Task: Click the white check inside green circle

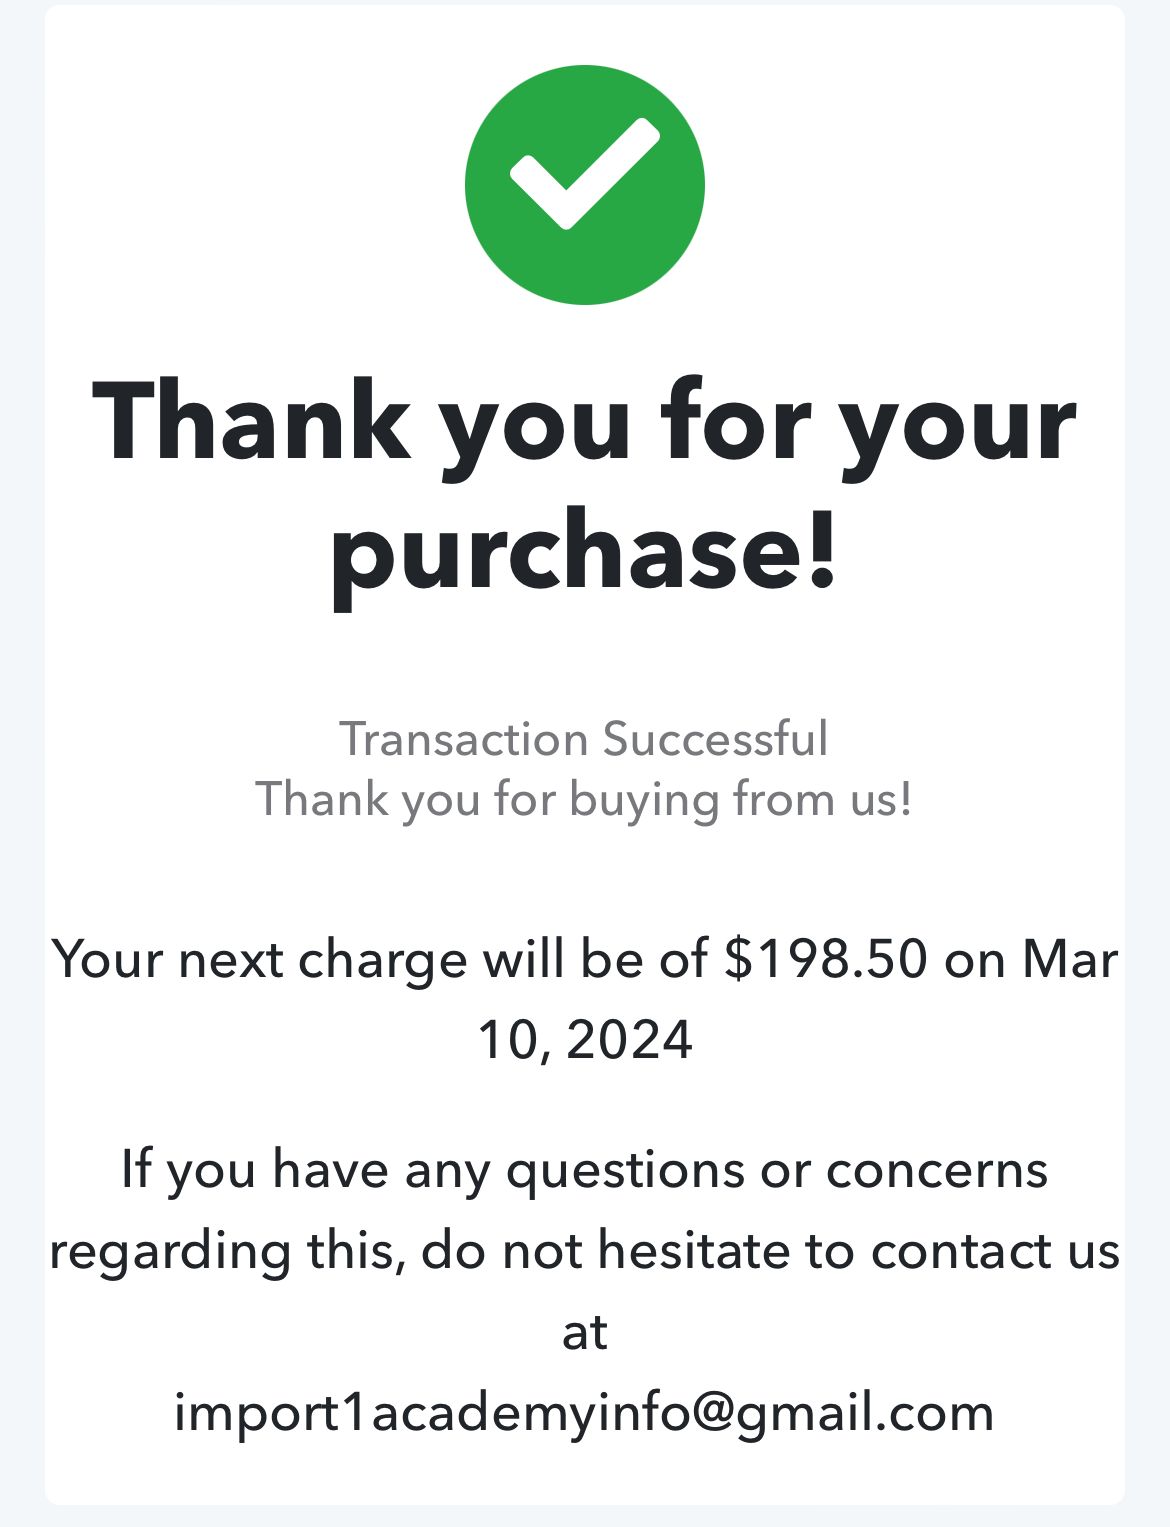Action: point(585,174)
